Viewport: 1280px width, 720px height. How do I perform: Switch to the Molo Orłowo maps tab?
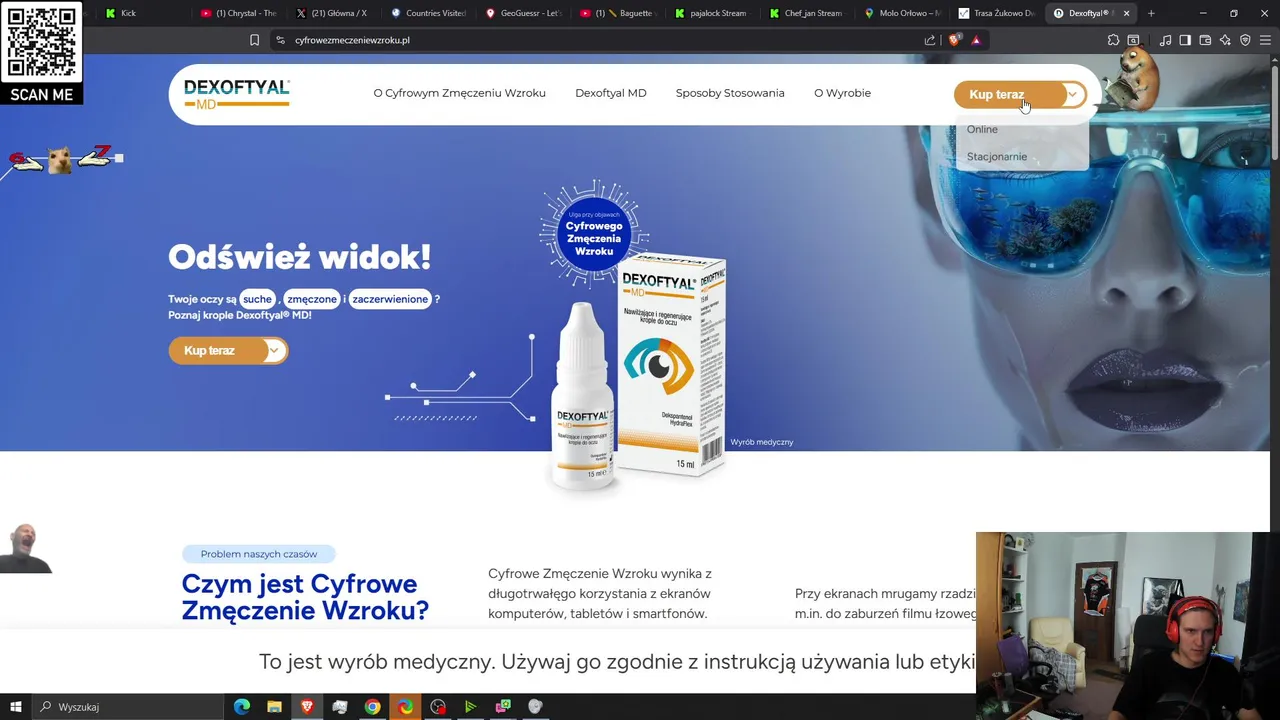[x=904, y=13]
